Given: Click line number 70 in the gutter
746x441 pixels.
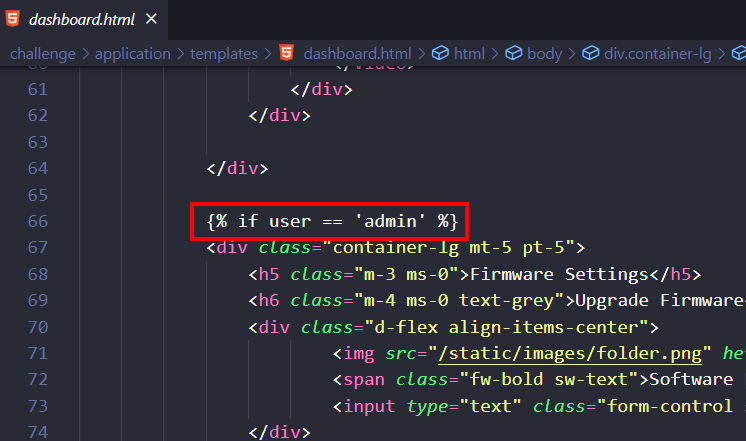Looking at the screenshot, I should coord(36,326).
